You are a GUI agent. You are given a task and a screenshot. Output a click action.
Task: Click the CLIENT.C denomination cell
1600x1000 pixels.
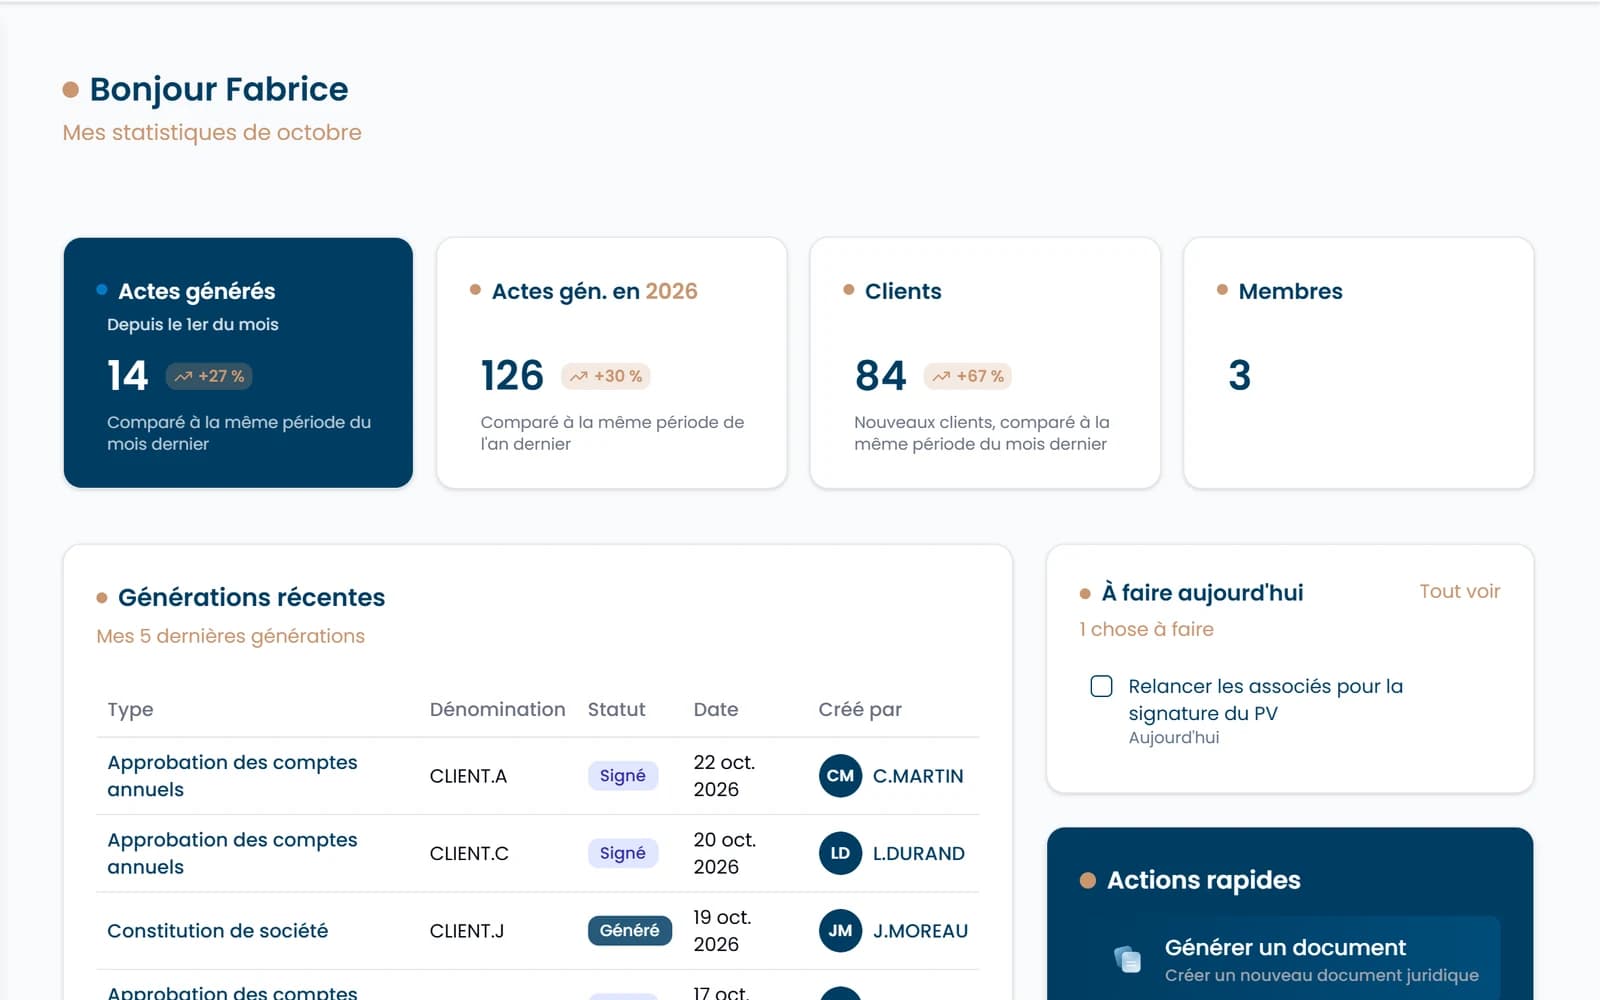tap(469, 853)
